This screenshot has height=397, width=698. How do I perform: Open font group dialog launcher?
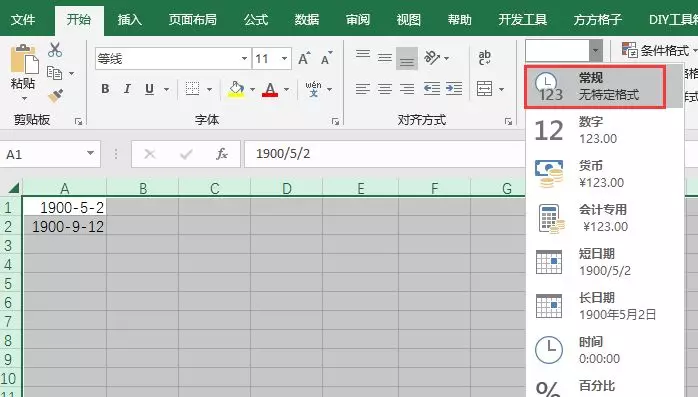click(x=335, y=121)
